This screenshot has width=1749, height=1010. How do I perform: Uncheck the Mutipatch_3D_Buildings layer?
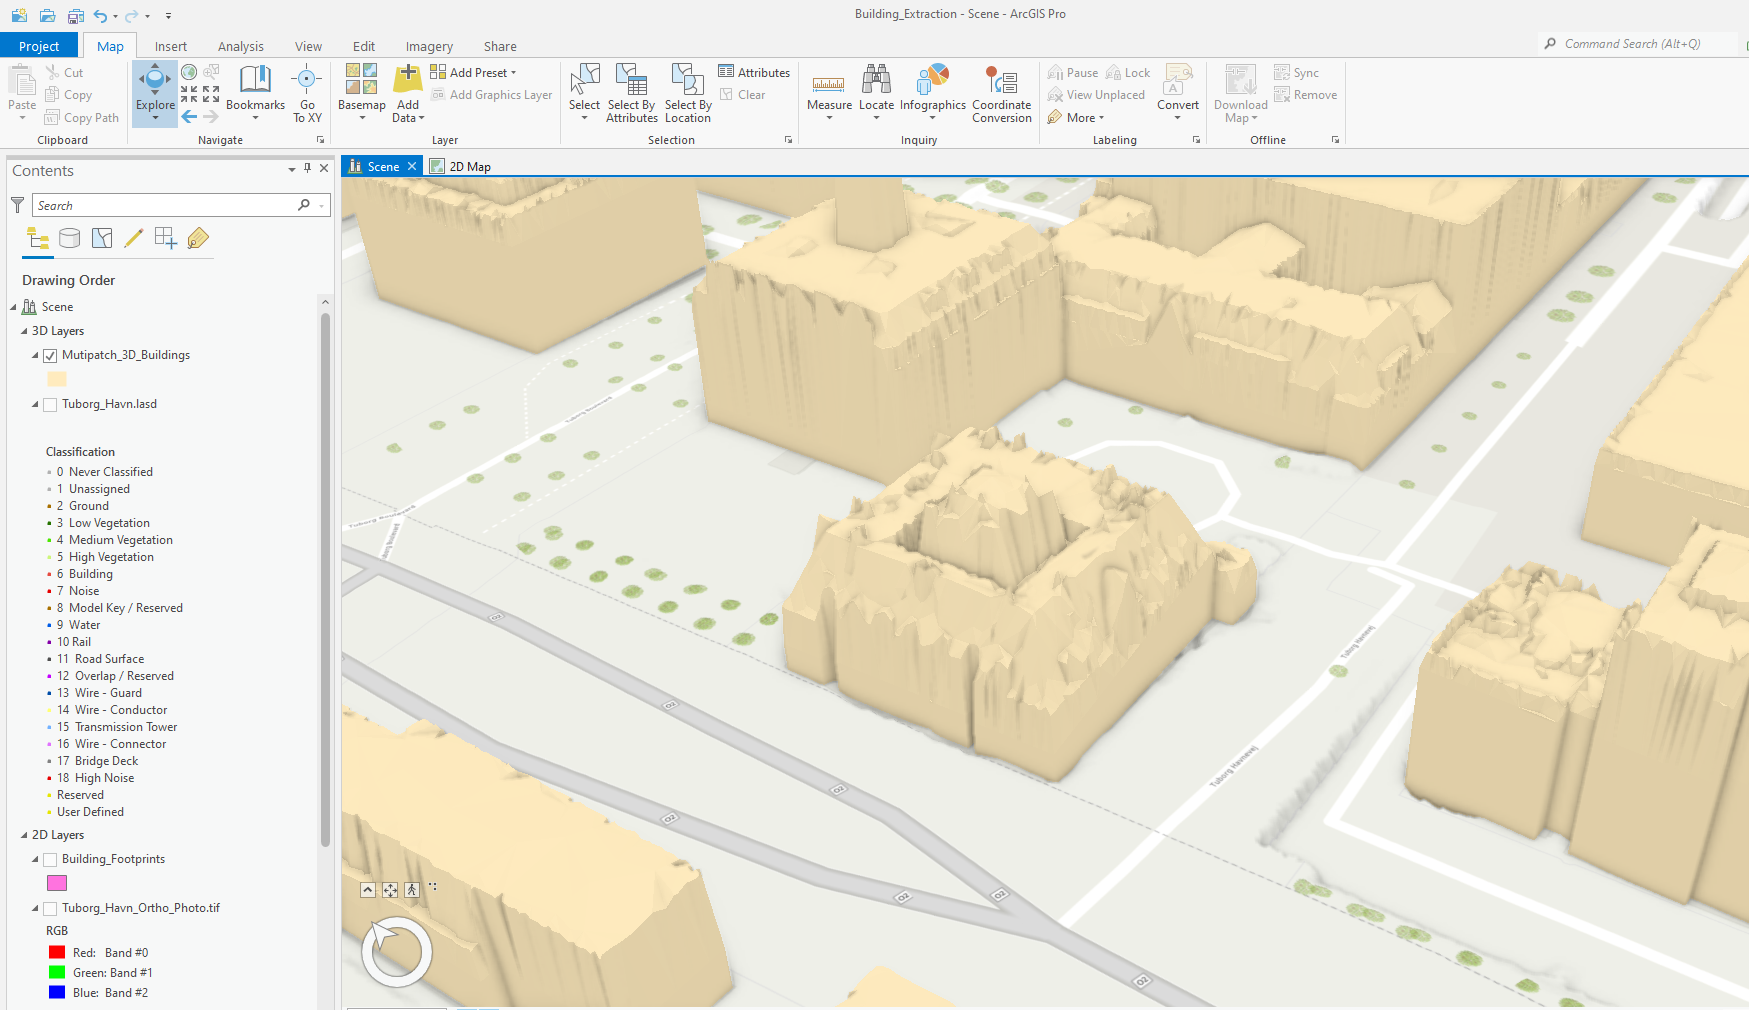point(49,355)
